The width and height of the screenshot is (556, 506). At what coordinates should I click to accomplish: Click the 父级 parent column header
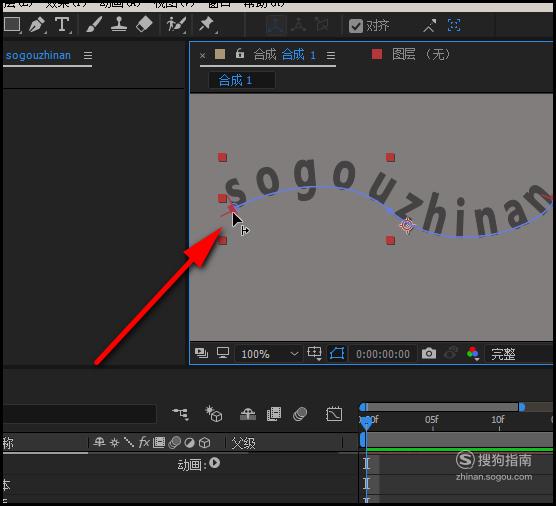coord(243,443)
